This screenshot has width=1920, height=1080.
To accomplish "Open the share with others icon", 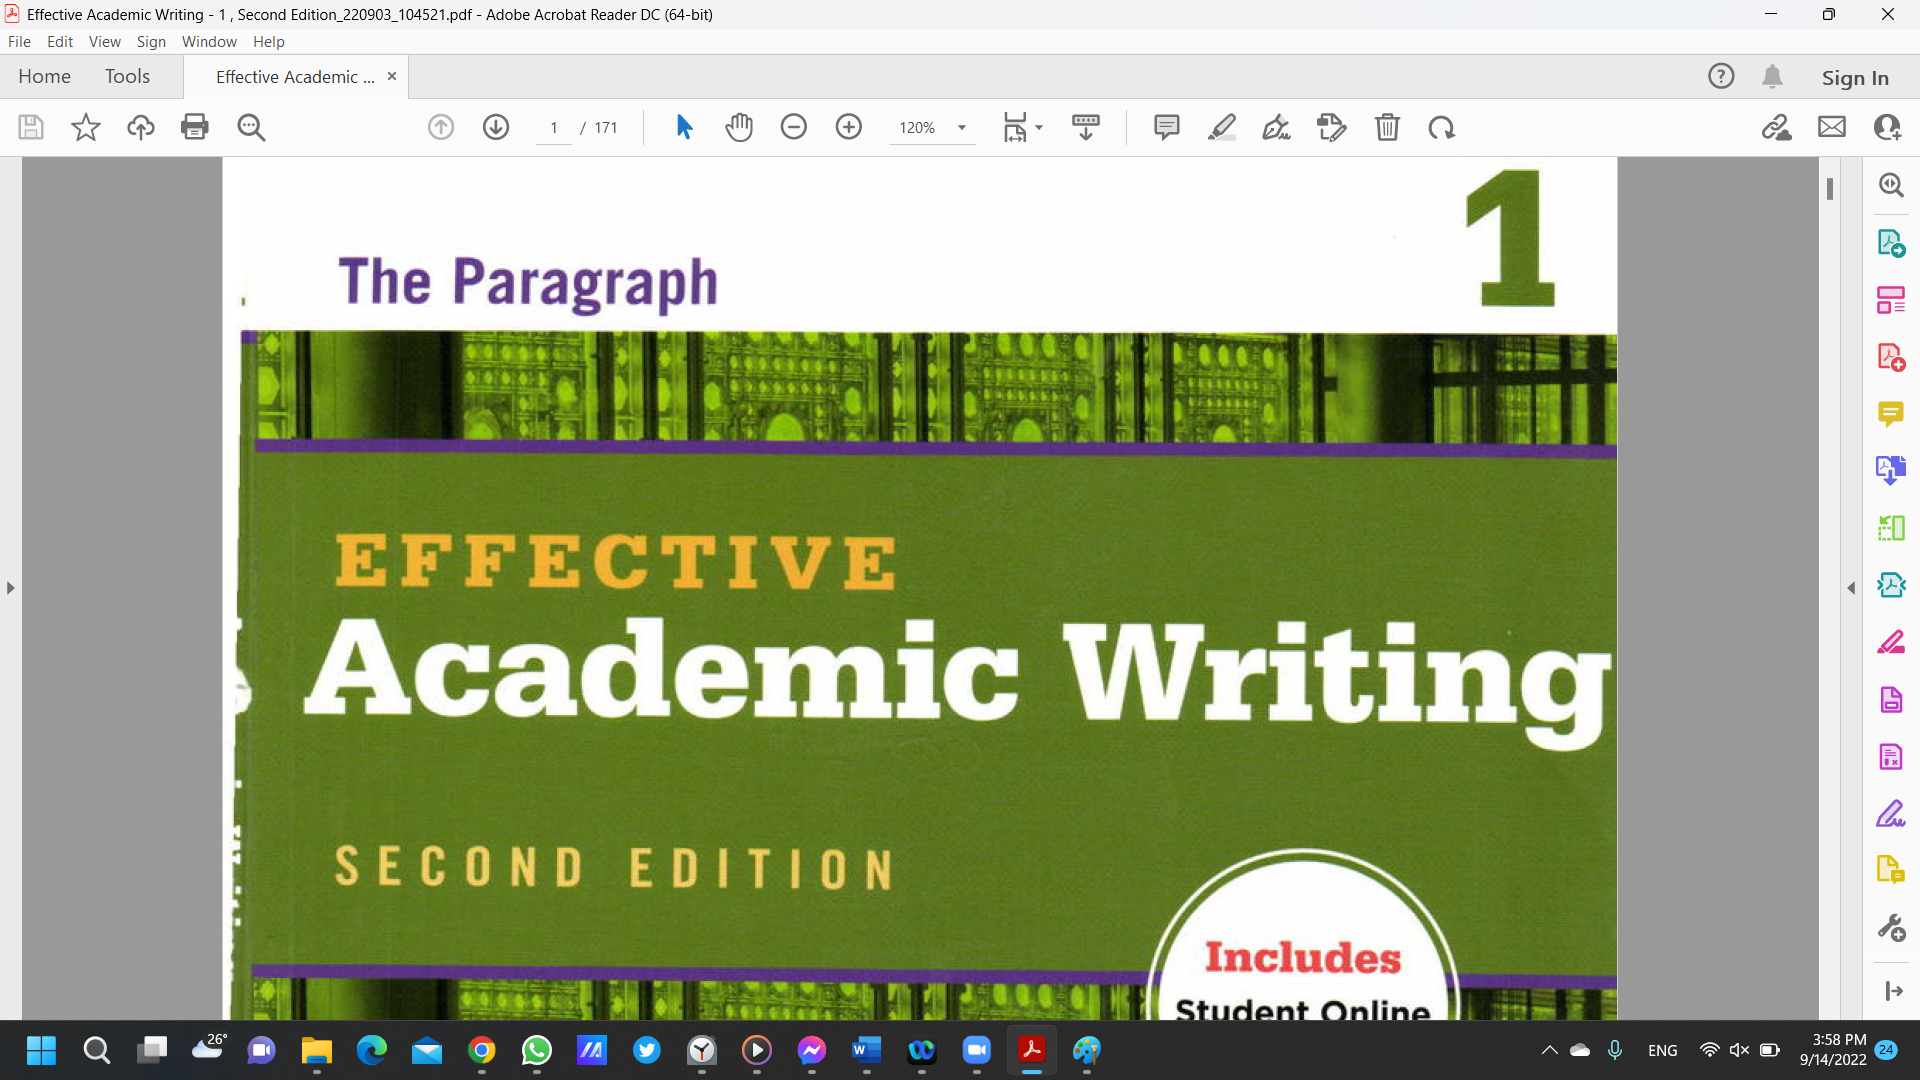I will pyautogui.click(x=1887, y=127).
